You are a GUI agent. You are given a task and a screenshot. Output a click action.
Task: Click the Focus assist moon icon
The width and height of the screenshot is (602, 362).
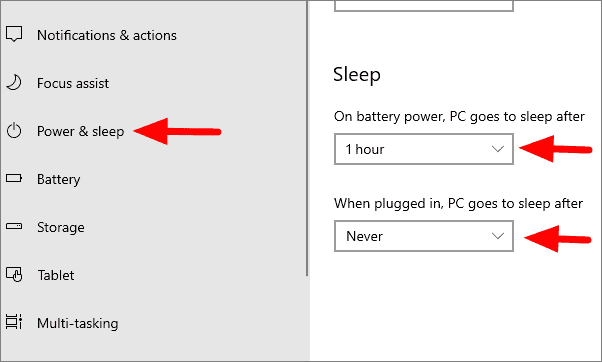14,83
